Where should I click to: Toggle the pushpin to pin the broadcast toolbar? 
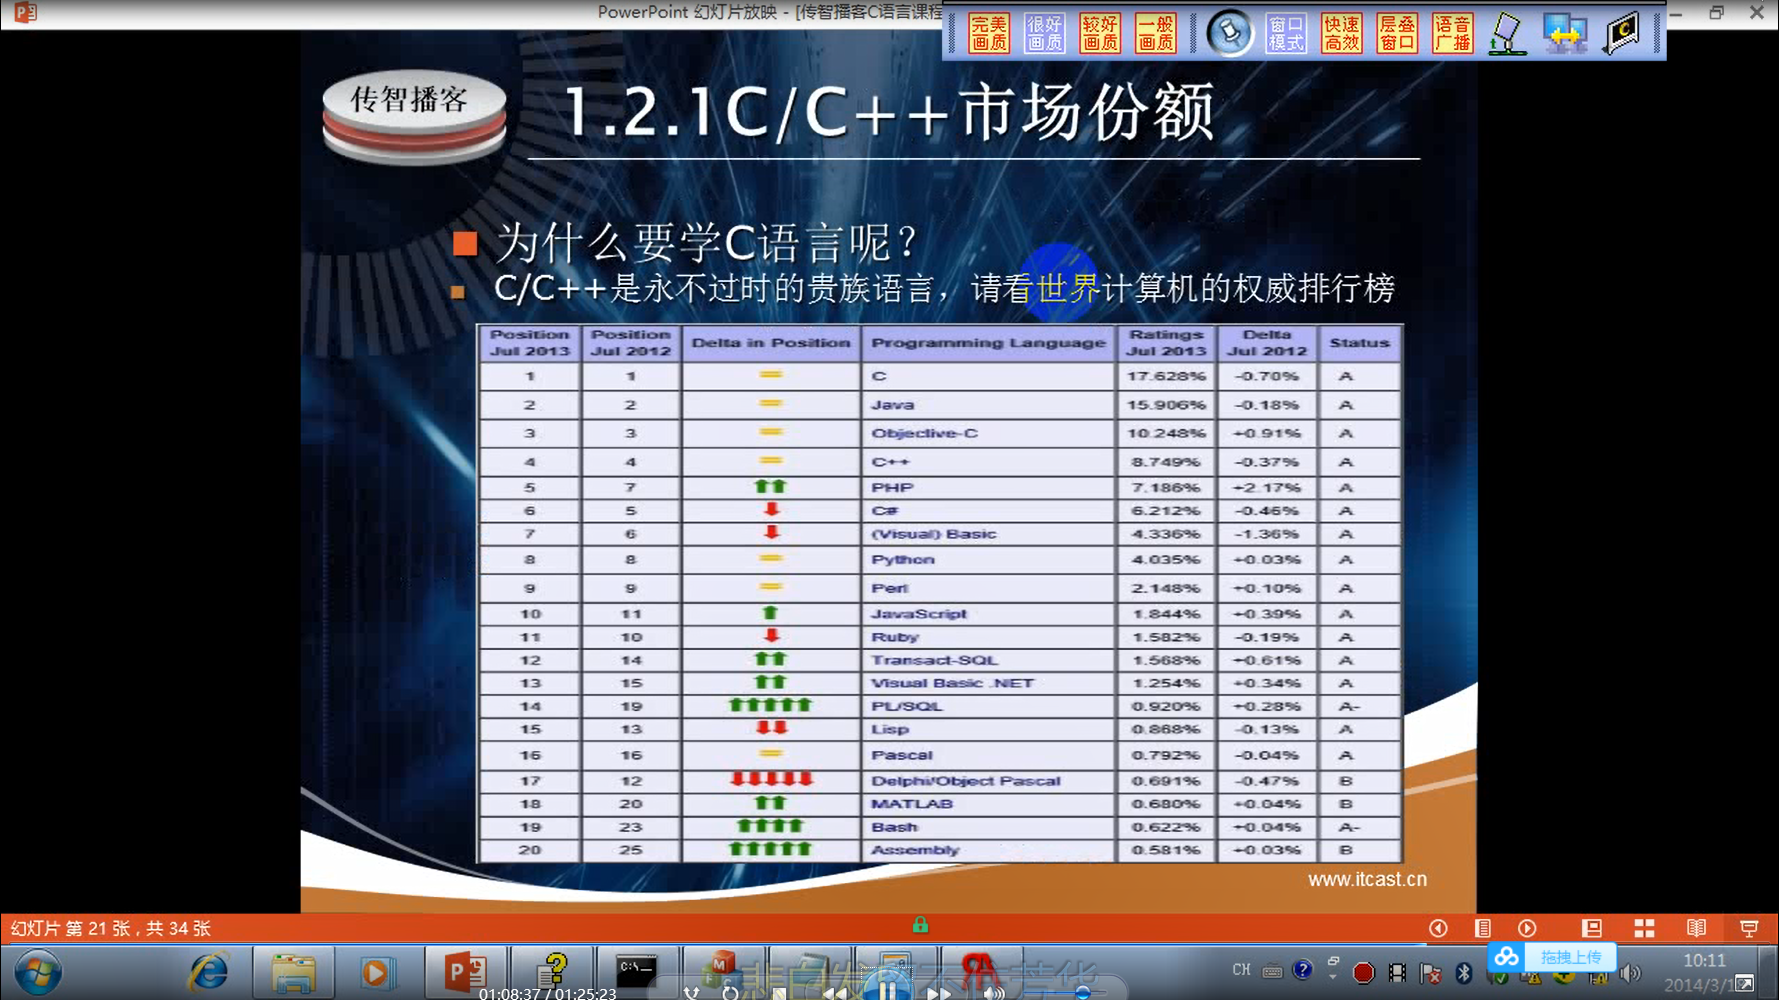pos(1229,33)
